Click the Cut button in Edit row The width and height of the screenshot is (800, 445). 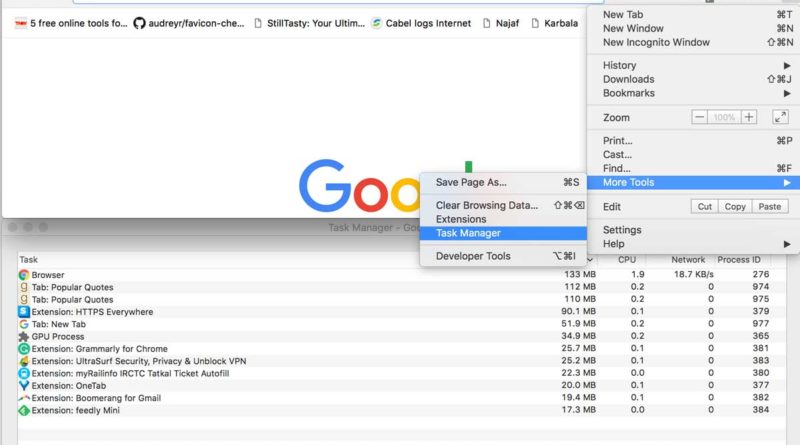pyautogui.click(x=705, y=207)
